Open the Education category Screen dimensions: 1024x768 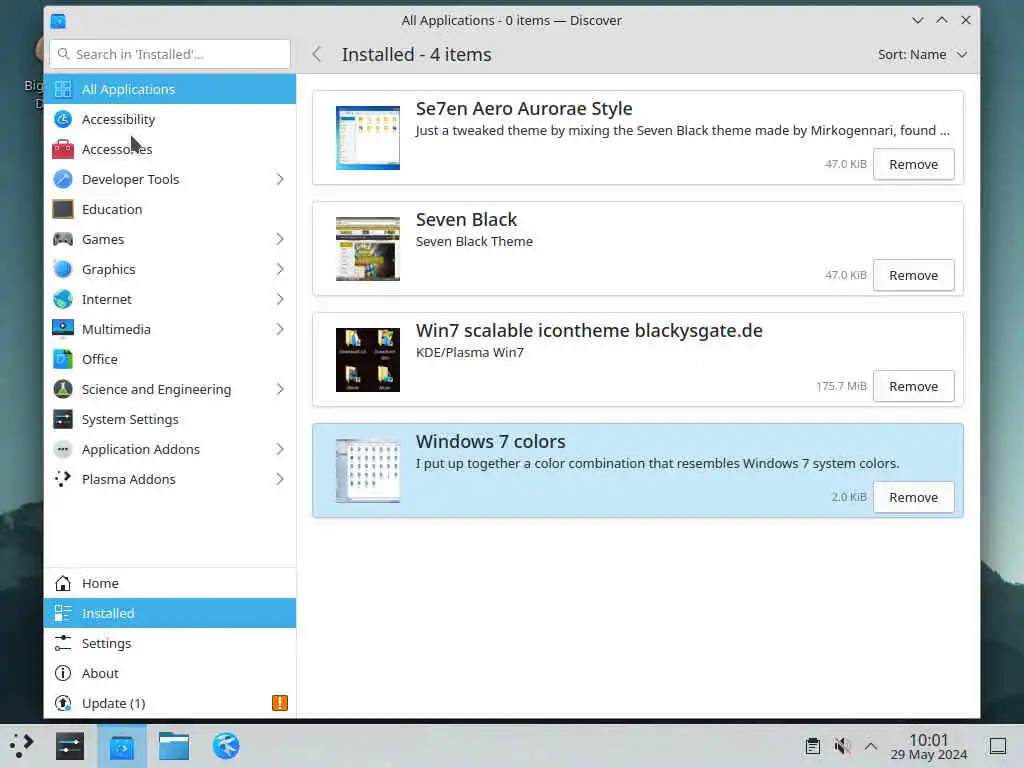click(x=170, y=209)
